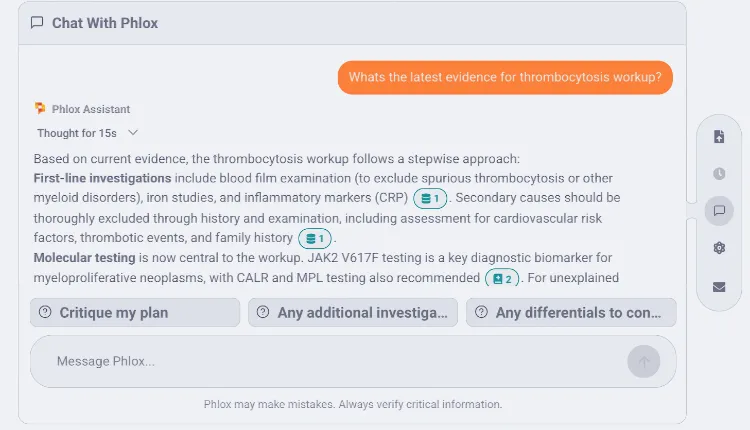Screen dimensions: 750x430
Task: Click the document upload icon in sidebar
Action: [x=719, y=136]
